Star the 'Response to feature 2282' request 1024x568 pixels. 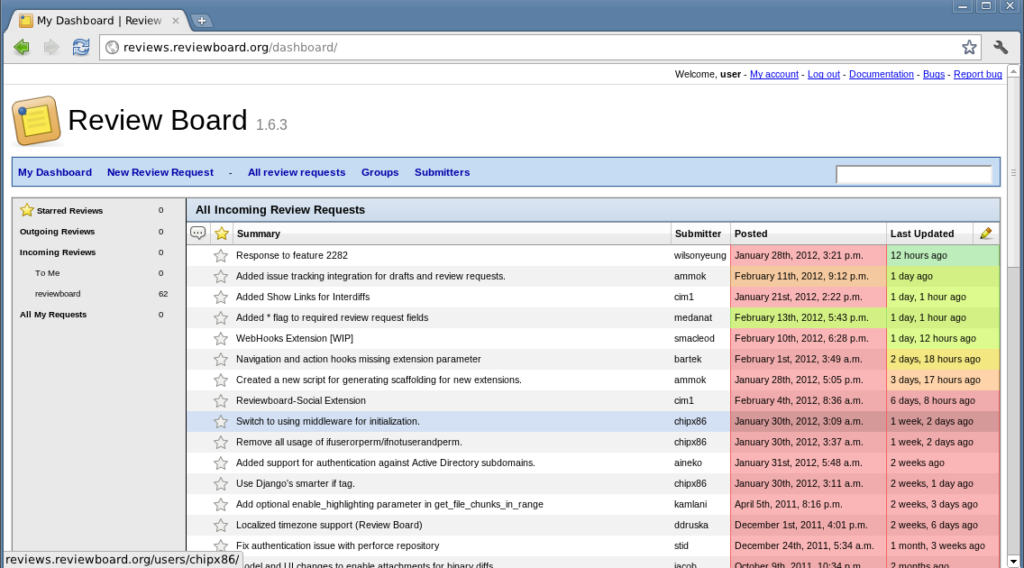221,255
